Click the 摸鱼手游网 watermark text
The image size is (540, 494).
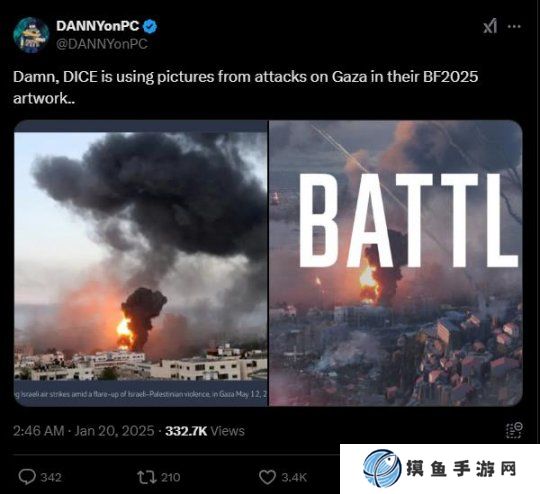pos(462,469)
